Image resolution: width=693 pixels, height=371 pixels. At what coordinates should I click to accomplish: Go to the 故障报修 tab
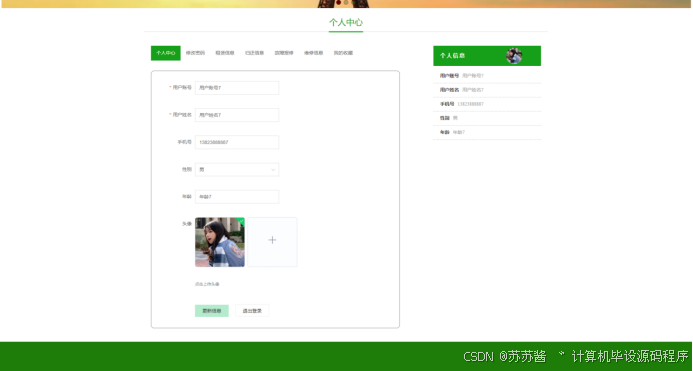(x=284, y=53)
